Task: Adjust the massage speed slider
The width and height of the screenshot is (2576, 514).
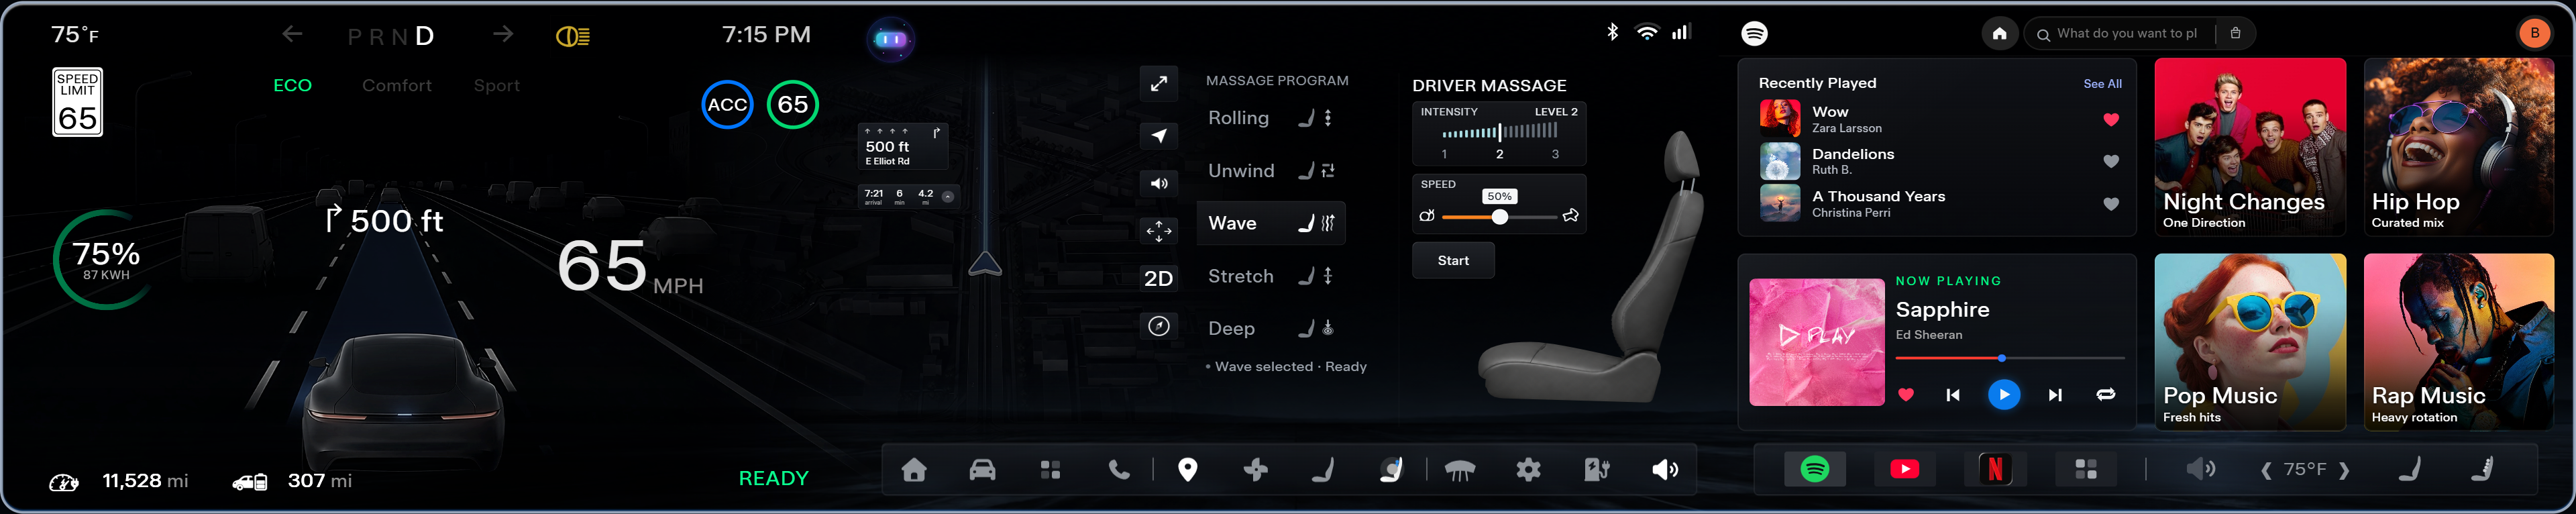Action: click(x=1499, y=217)
